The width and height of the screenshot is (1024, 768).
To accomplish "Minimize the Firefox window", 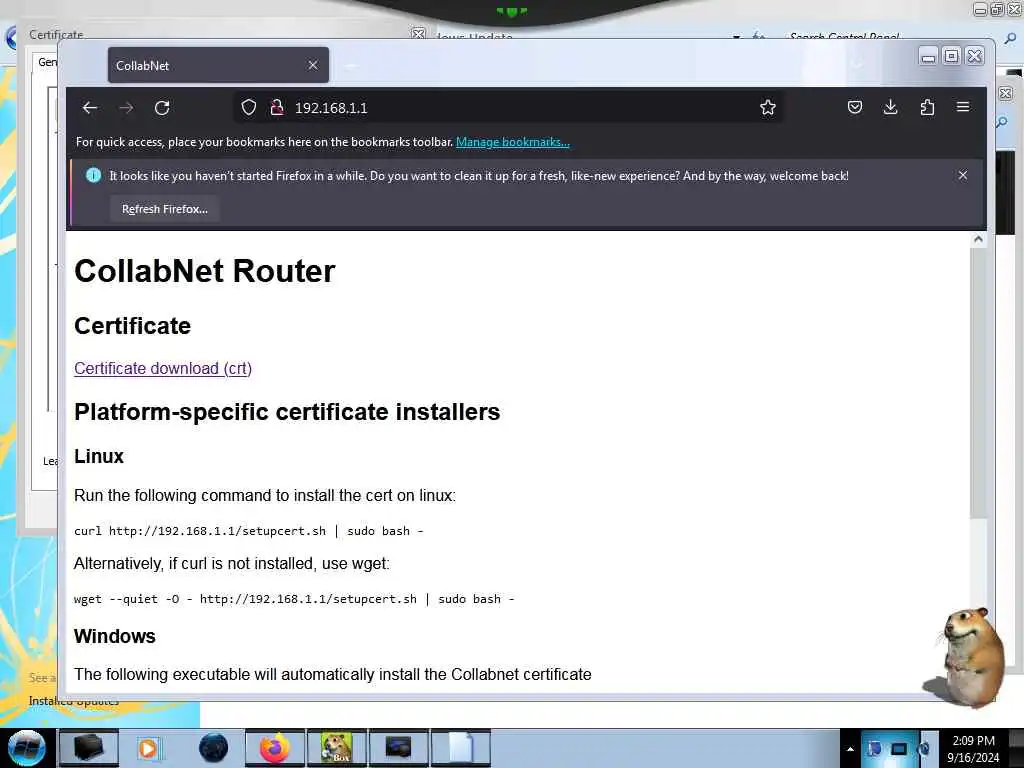I will point(928,57).
